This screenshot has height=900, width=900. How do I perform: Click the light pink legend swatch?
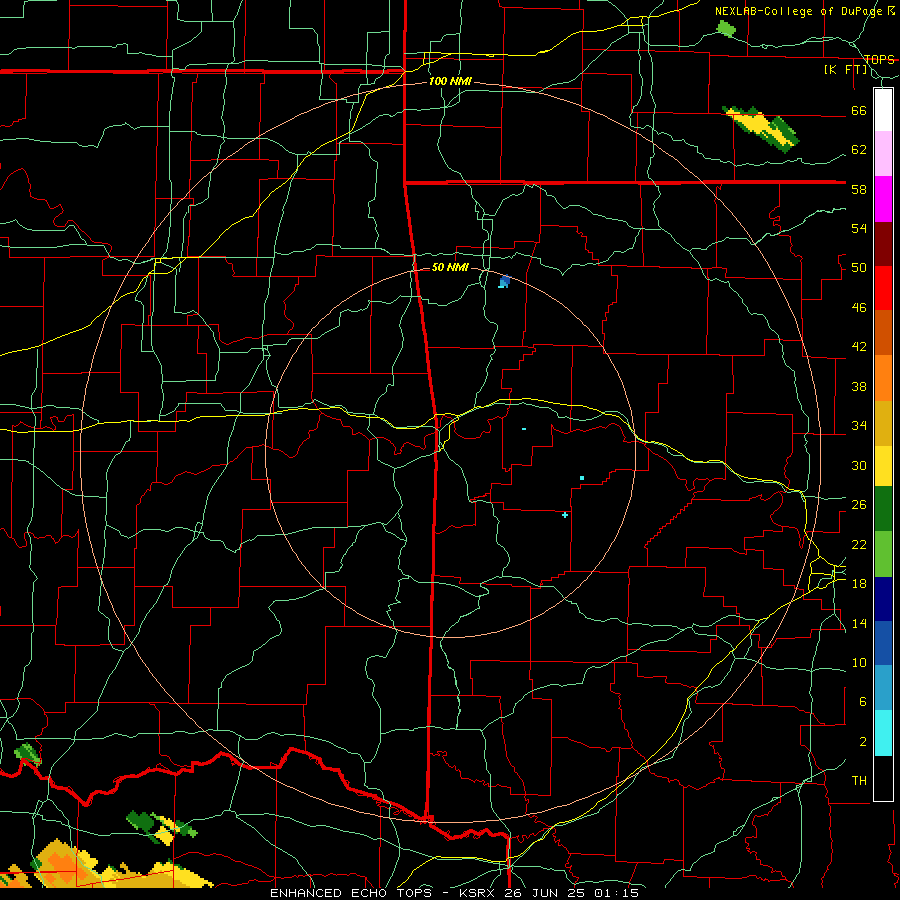point(883,154)
